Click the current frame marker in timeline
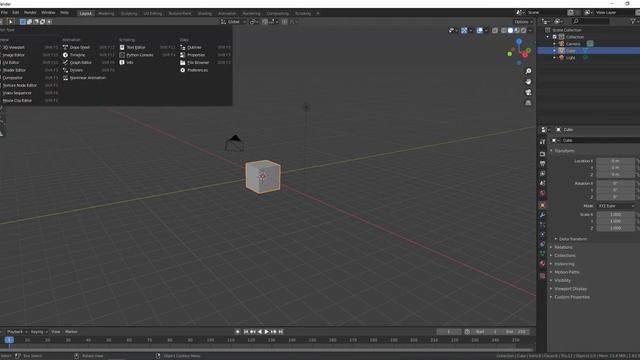 9,340
